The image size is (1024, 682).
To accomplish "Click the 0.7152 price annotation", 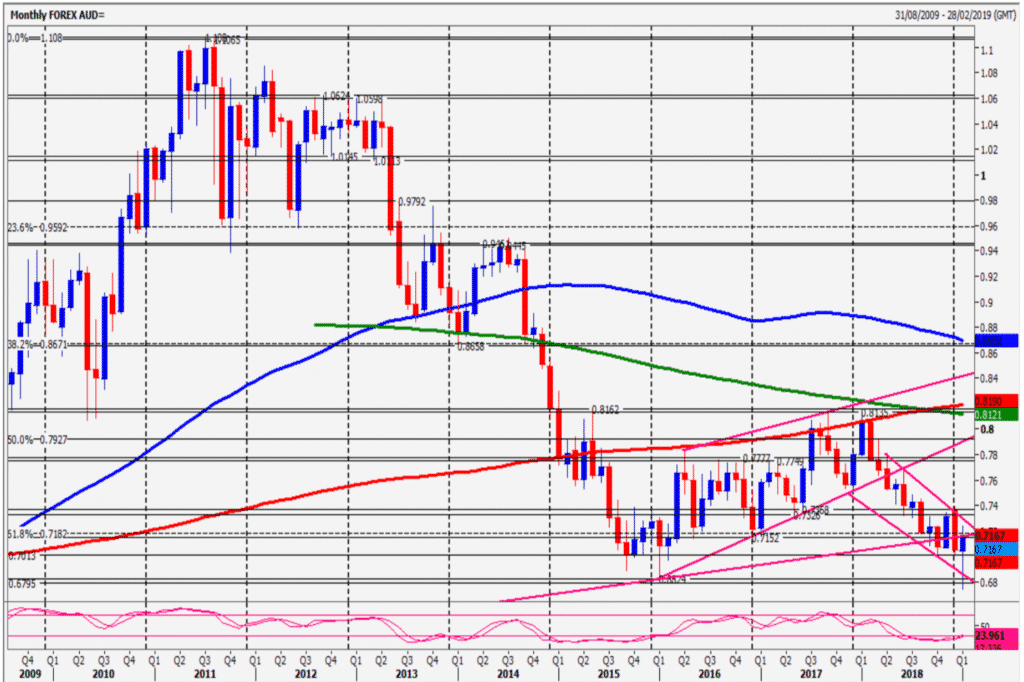I will coord(765,538).
